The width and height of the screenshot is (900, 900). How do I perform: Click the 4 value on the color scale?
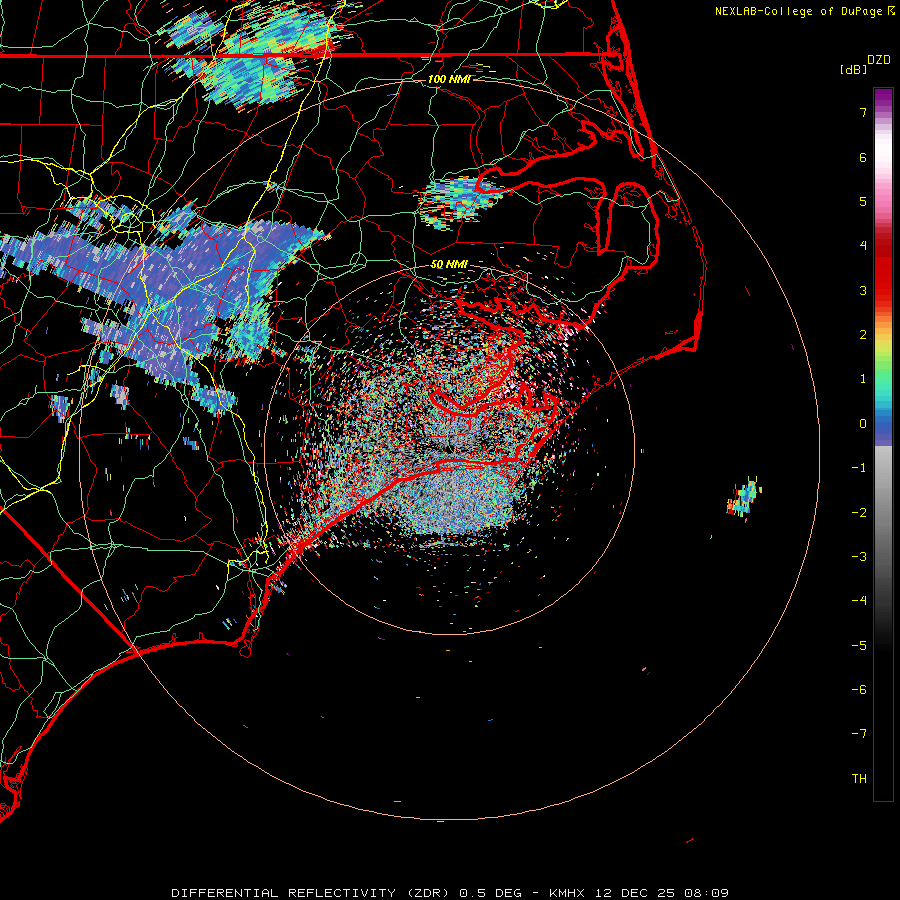click(x=863, y=246)
